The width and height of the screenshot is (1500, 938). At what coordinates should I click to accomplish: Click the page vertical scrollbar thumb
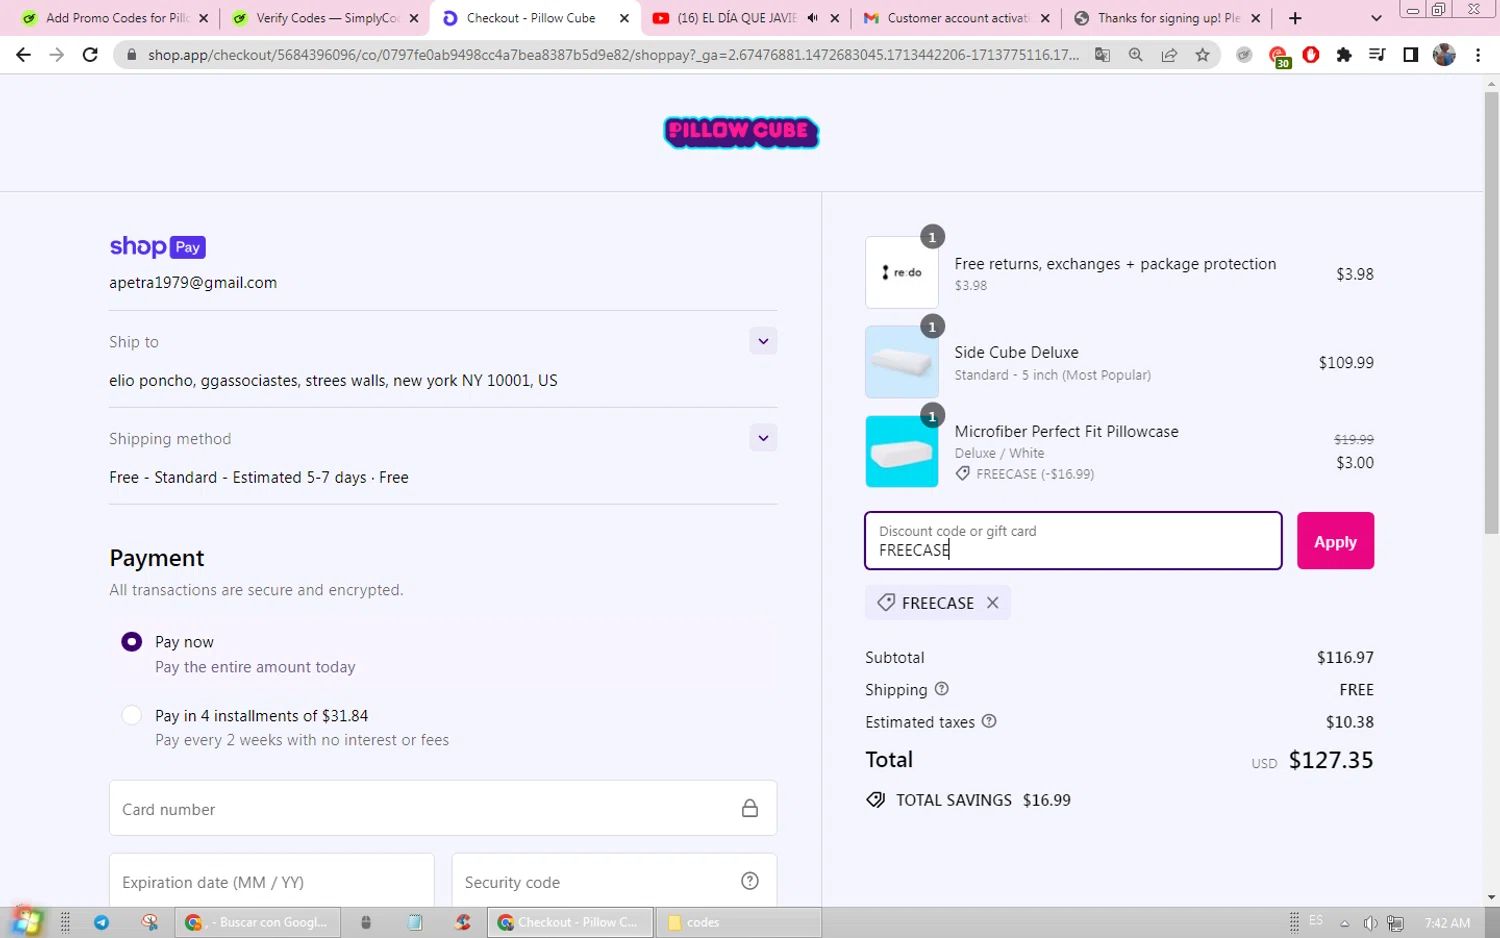[1491, 313]
